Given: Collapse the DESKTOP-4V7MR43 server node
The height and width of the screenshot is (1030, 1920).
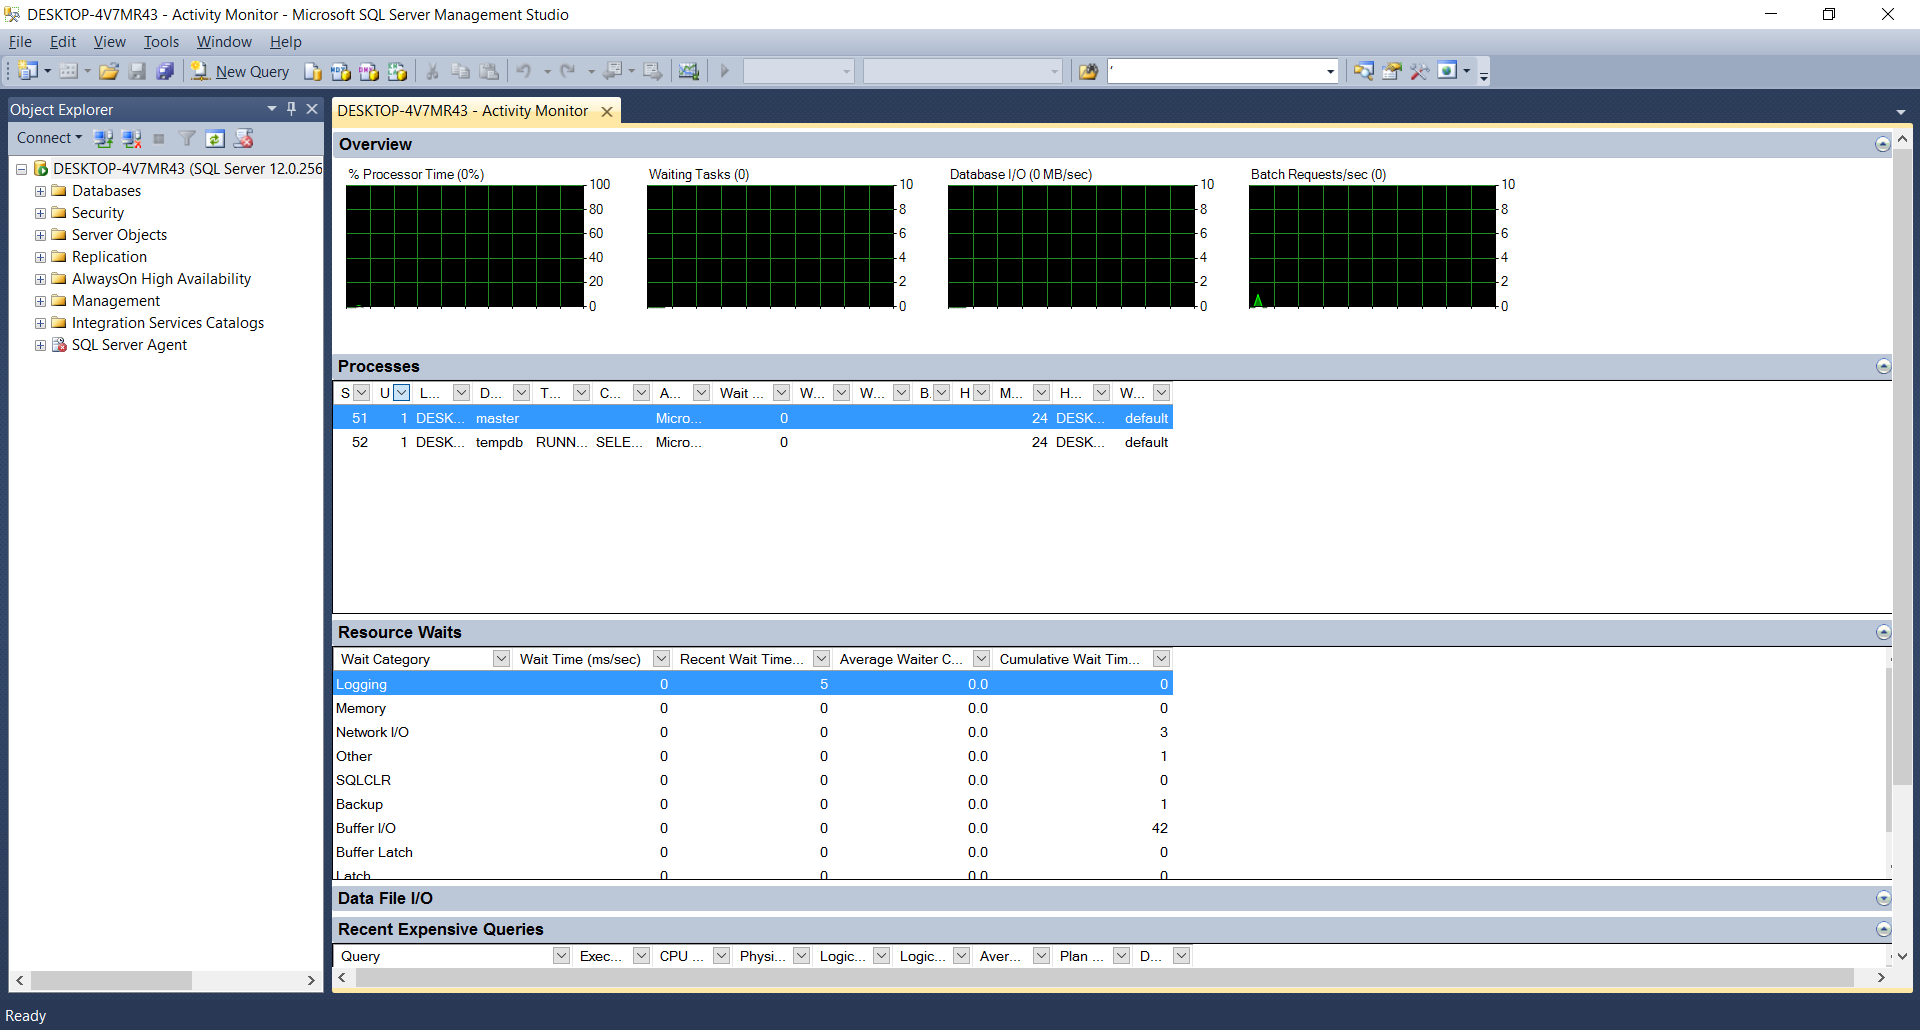Looking at the screenshot, I should [x=21, y=169].
